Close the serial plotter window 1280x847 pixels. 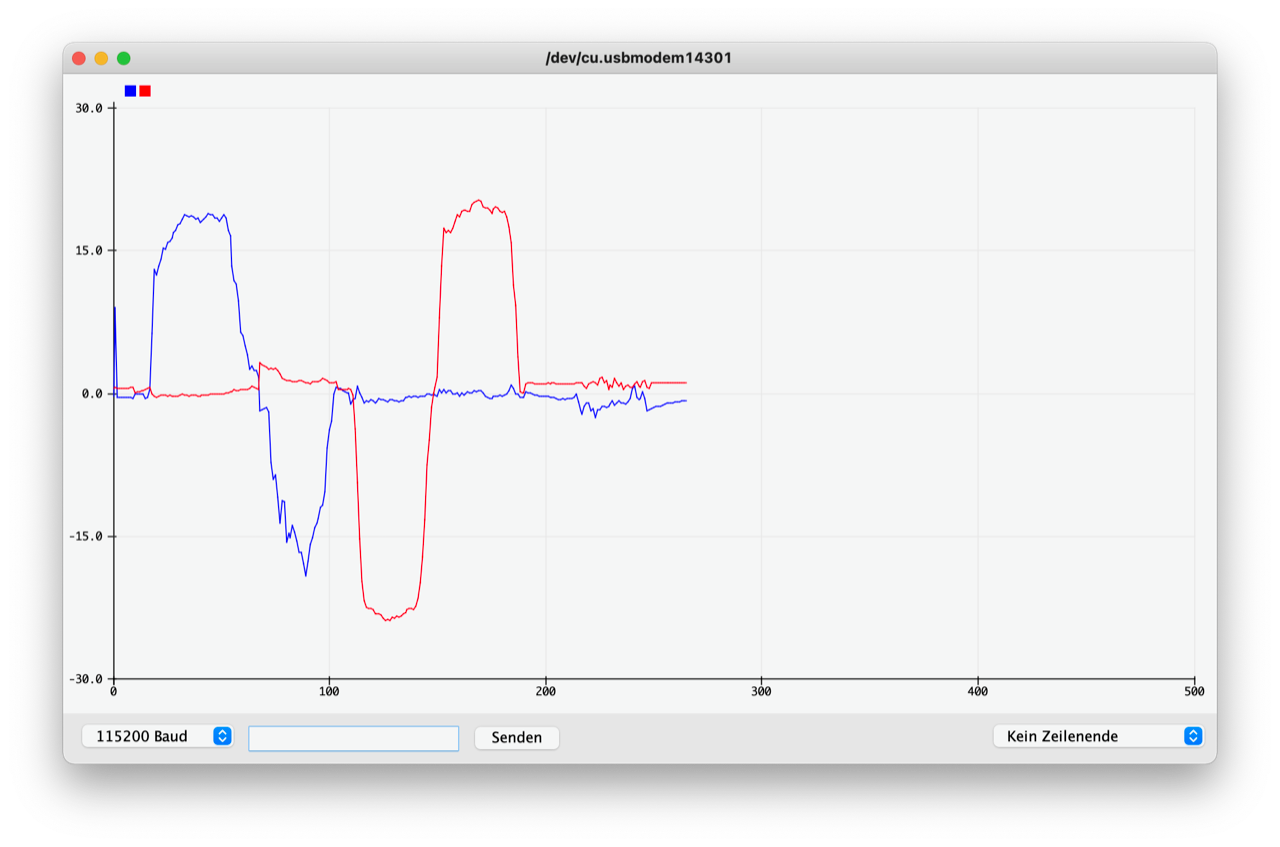pyautogui.click(x=79, y=58)
